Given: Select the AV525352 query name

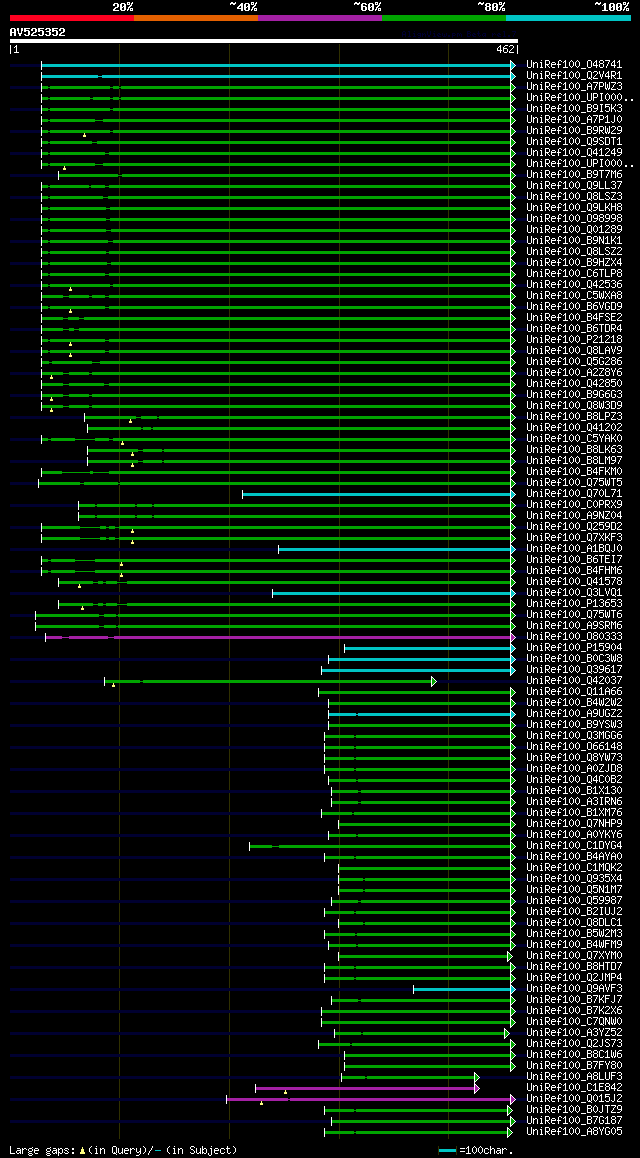Looking at the screenshot, I should tap(38, 32).
